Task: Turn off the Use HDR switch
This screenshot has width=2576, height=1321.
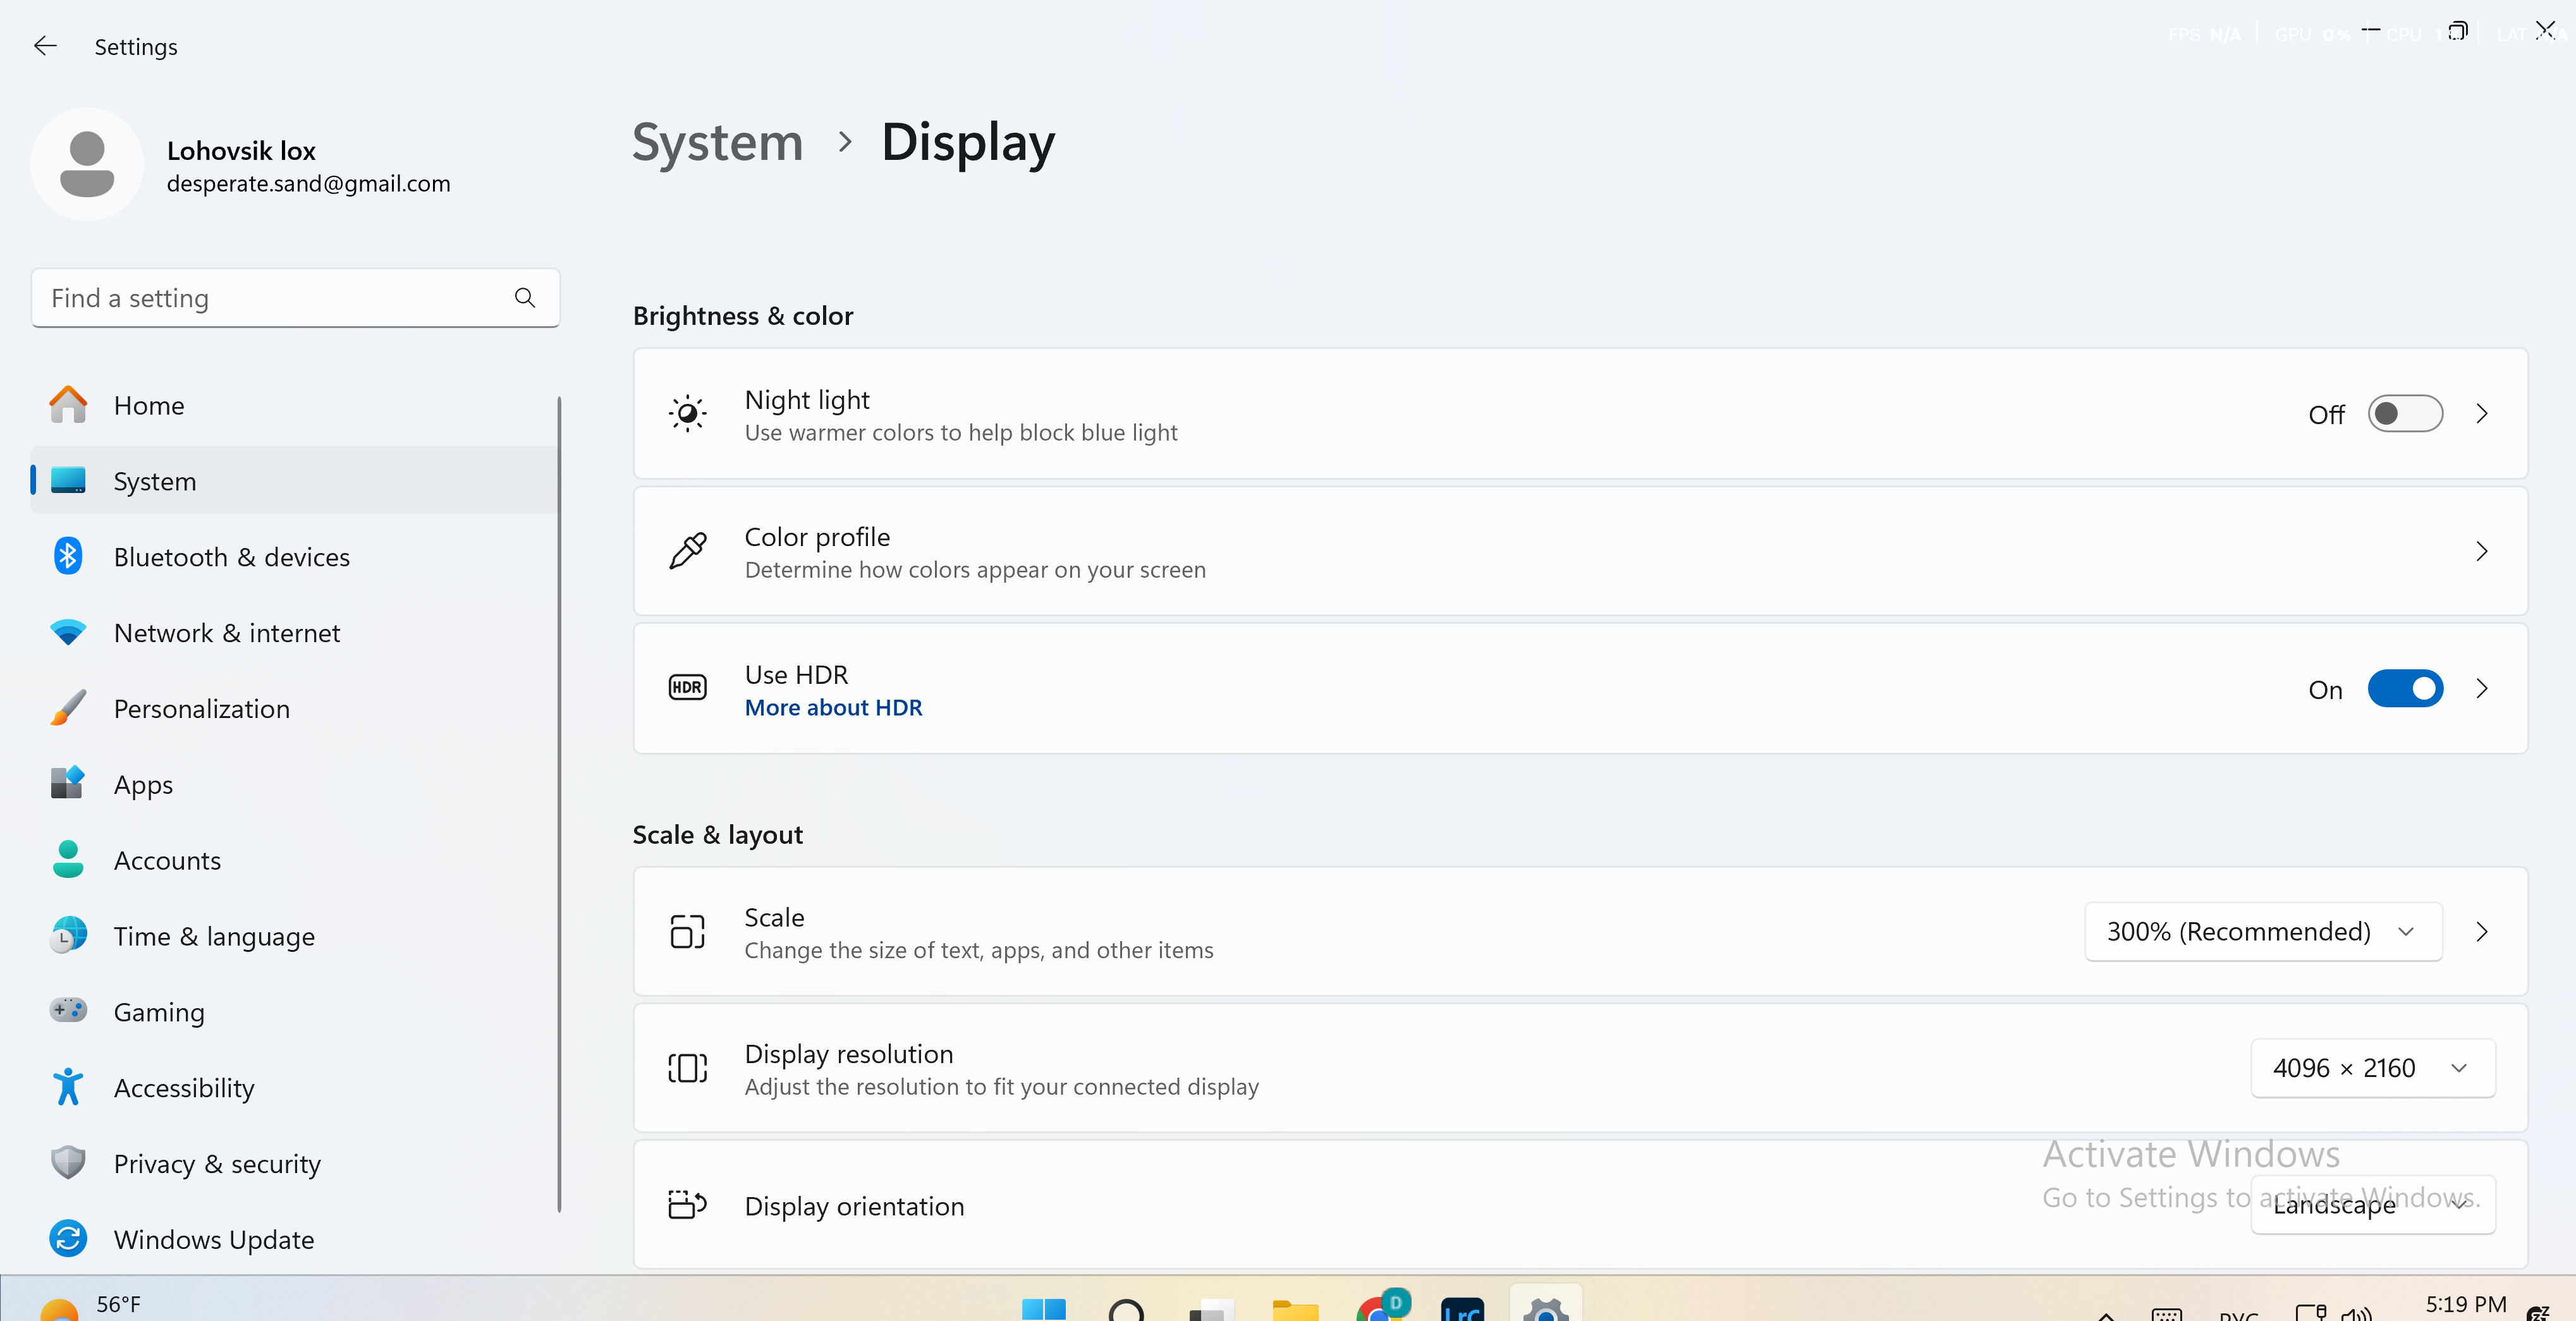Action: pyautogui.click(x=2405, y=689)
